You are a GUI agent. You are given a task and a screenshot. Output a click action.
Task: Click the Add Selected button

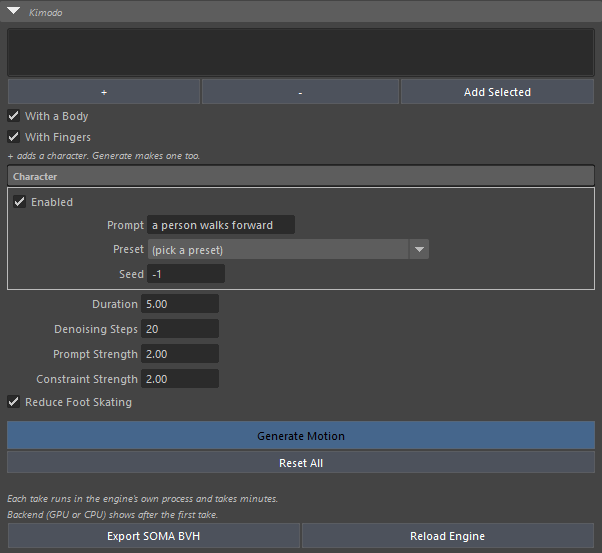497,92
